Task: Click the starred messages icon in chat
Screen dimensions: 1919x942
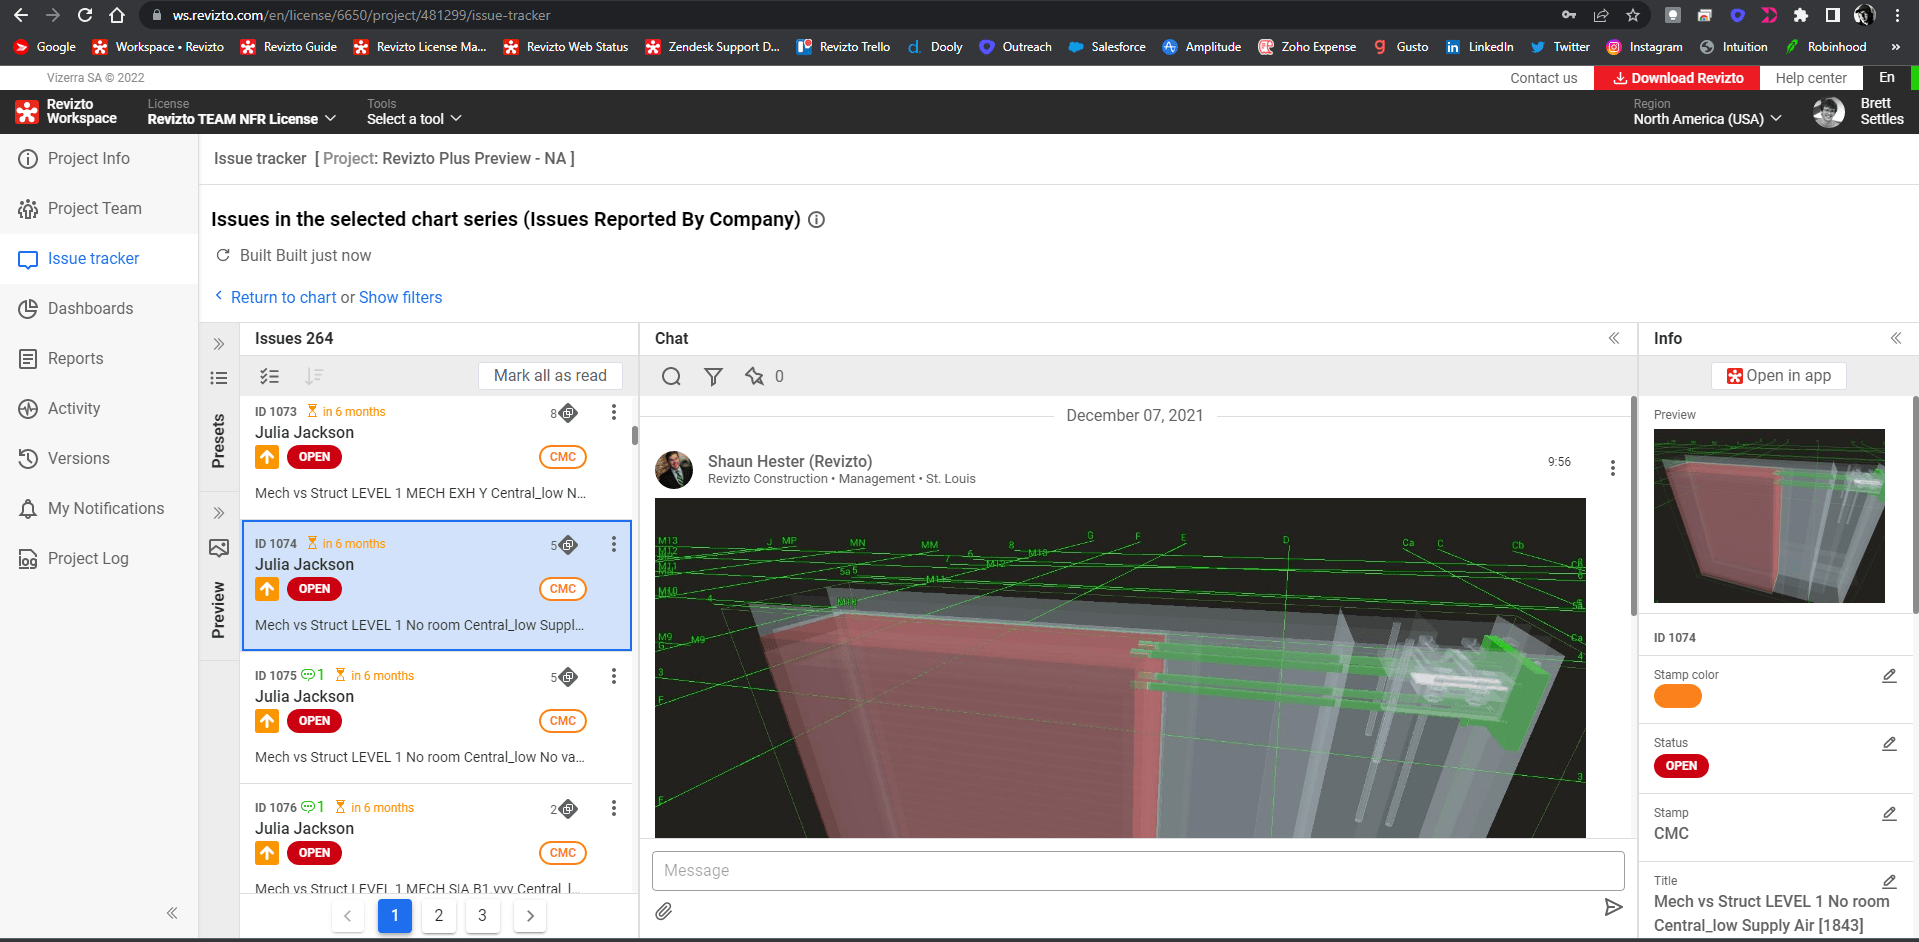Action: 754,376
